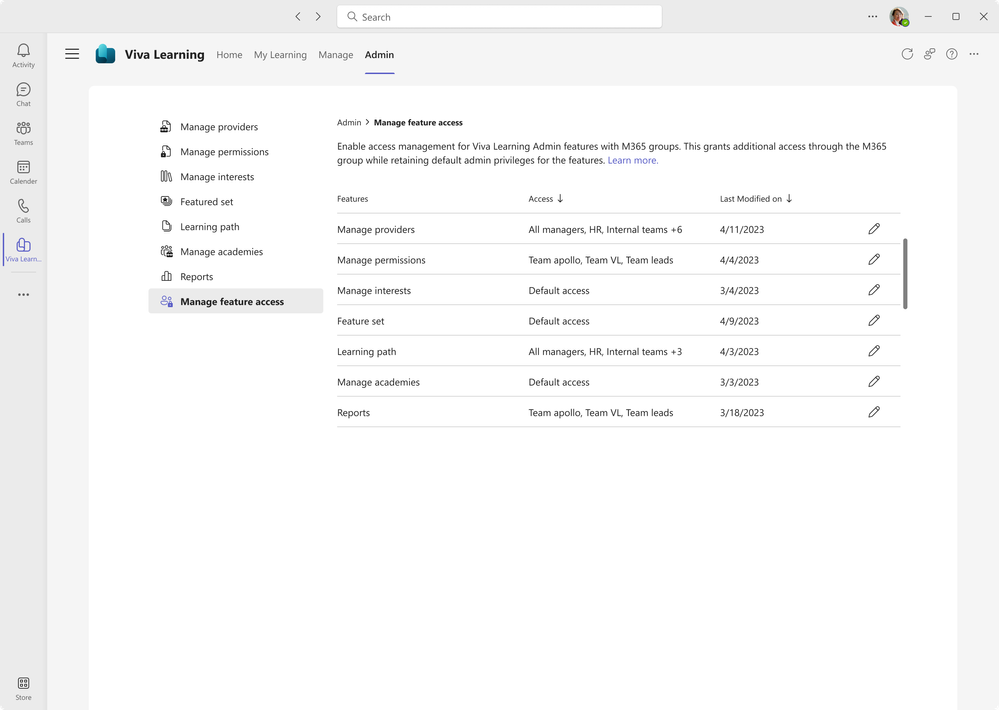The width and height of the screenshot is (999, 710).
Task: Edit access for the Manage academies row
Action: pos(874,382)
